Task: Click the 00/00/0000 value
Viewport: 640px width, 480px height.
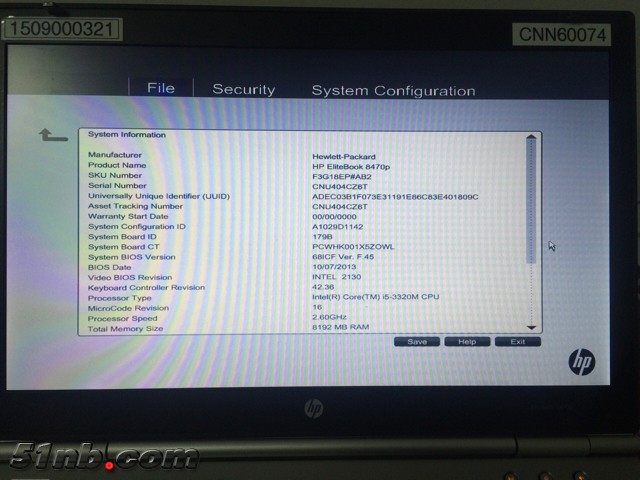Action: pos(334,217)
